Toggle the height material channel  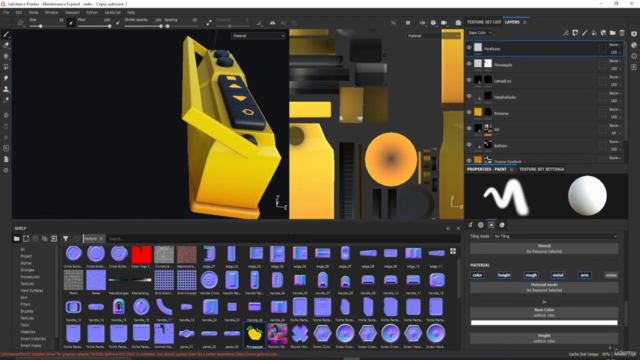[x=504, y=275]
